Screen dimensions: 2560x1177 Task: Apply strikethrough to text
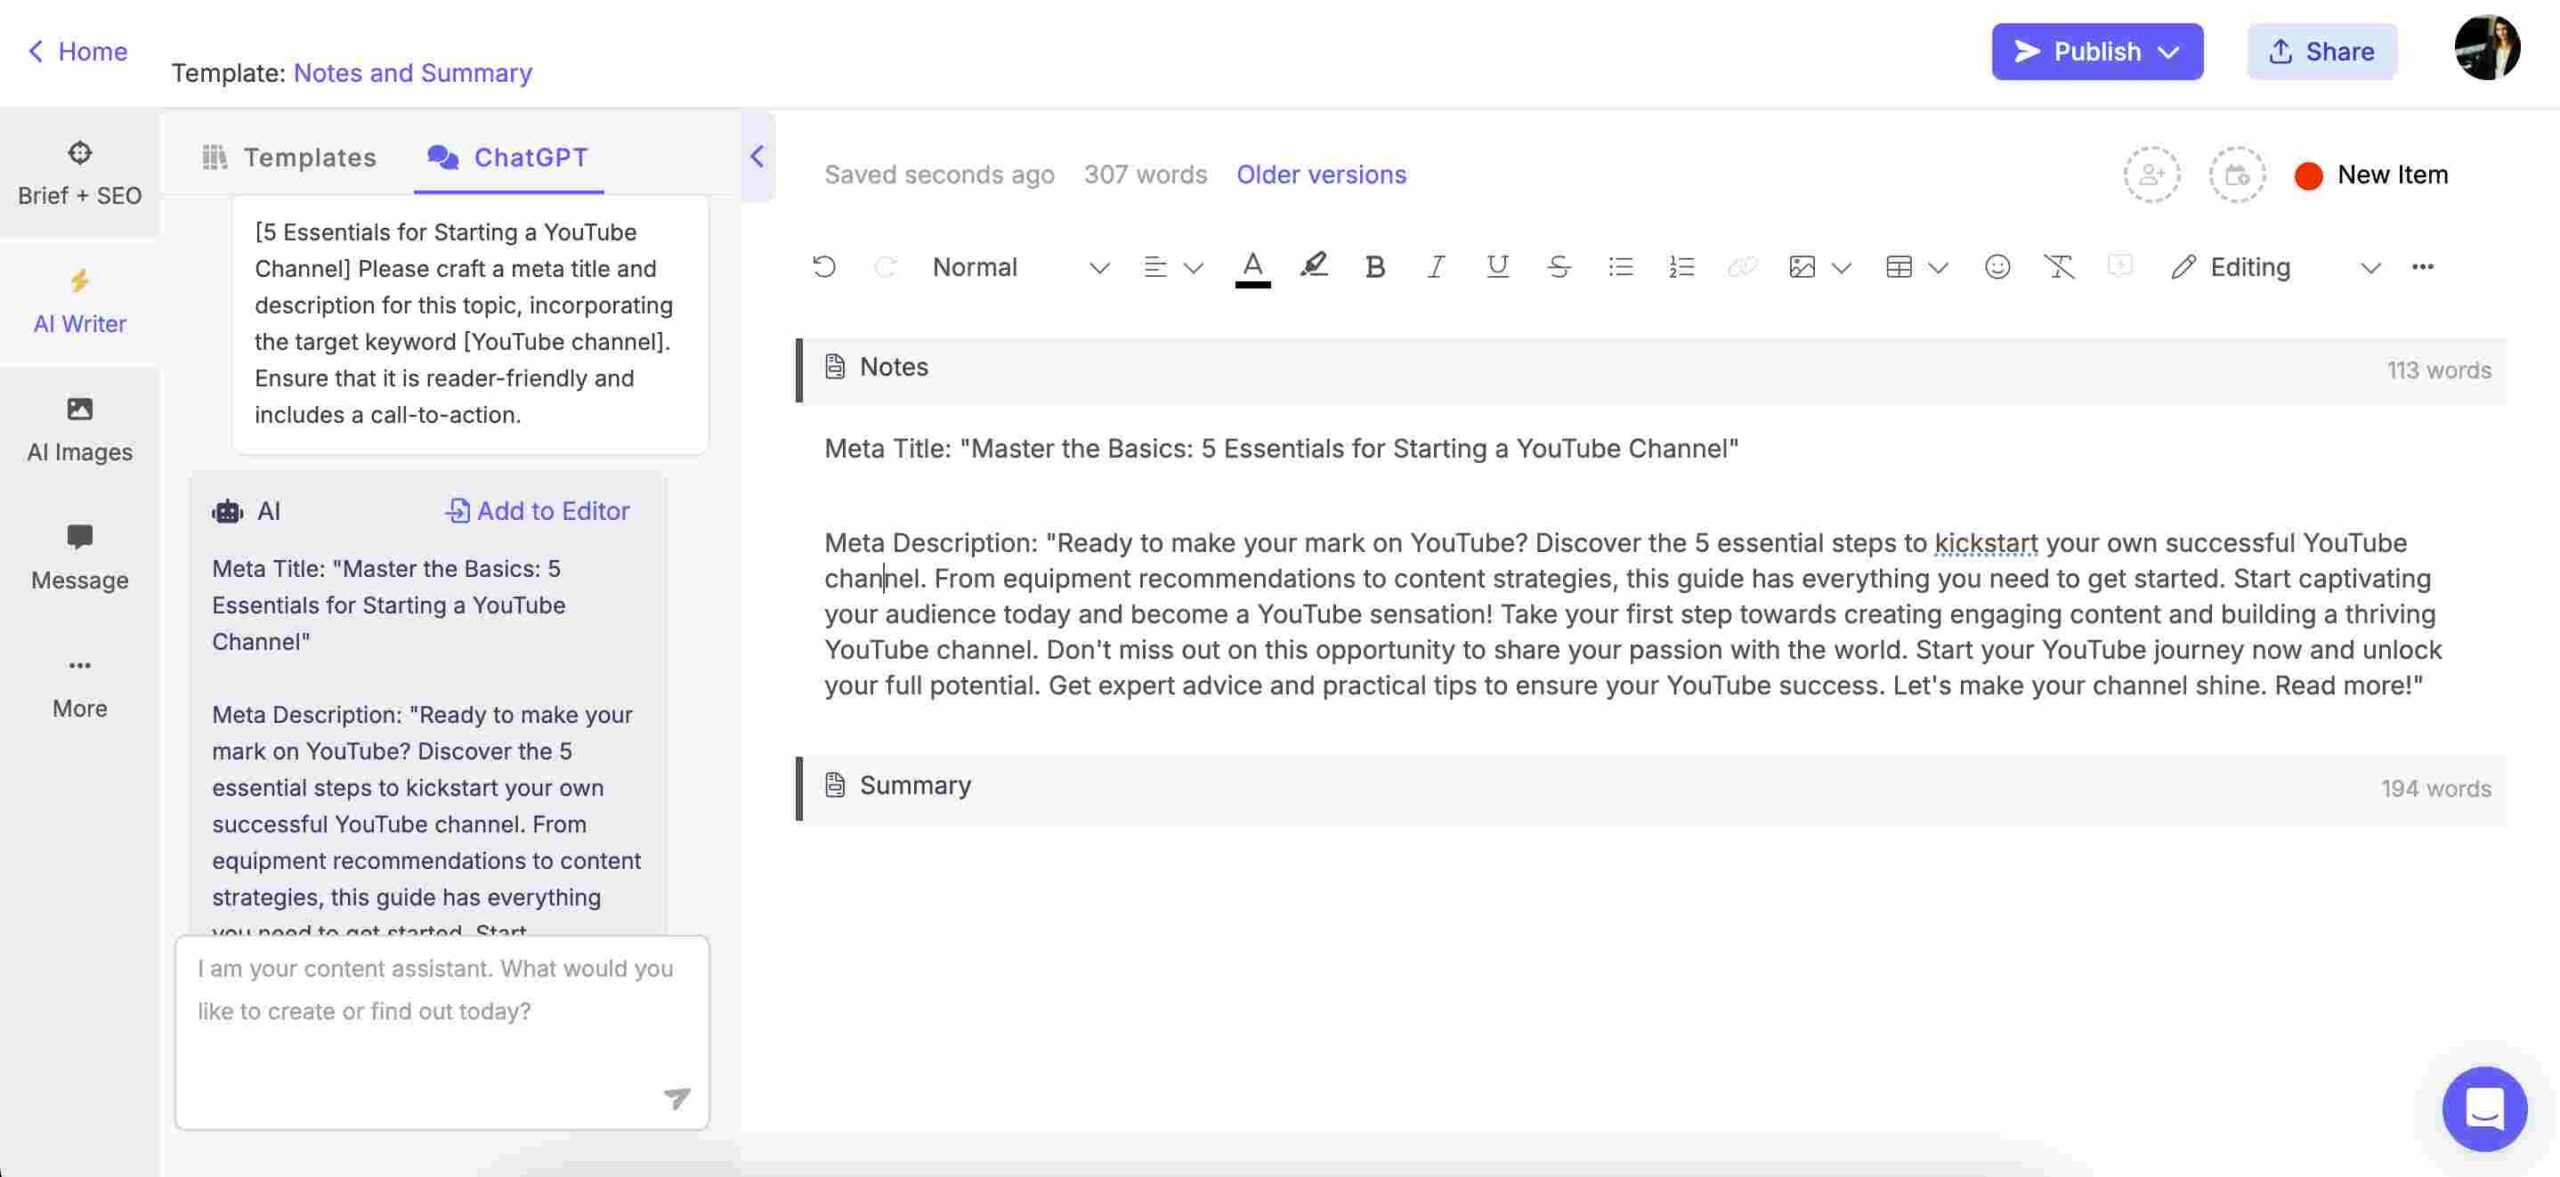point(1558,267)
